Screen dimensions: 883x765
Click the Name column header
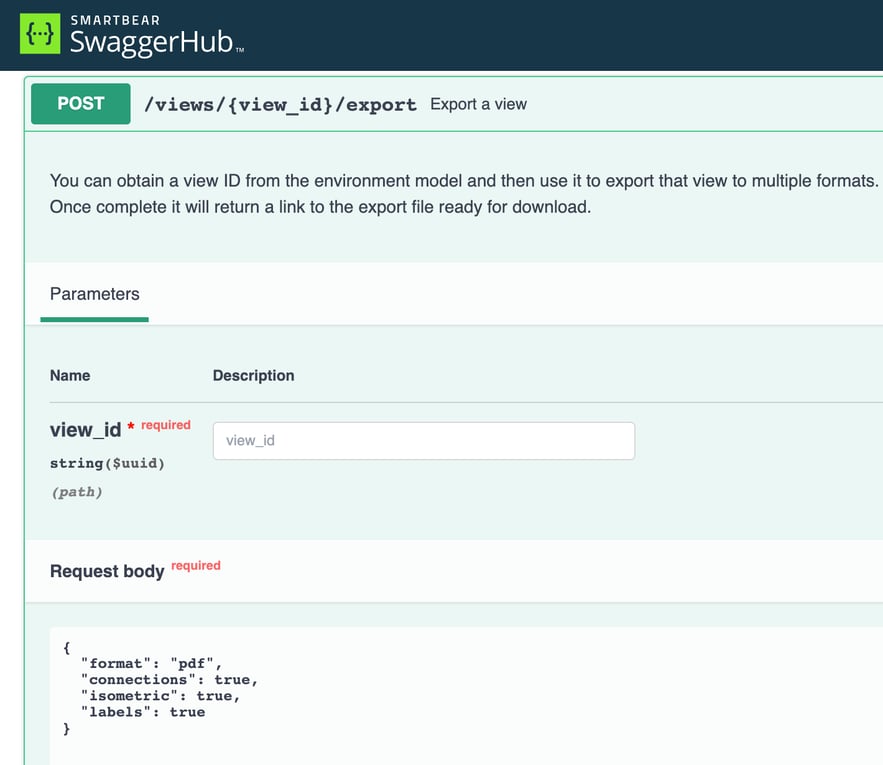[x=70, y=375]
